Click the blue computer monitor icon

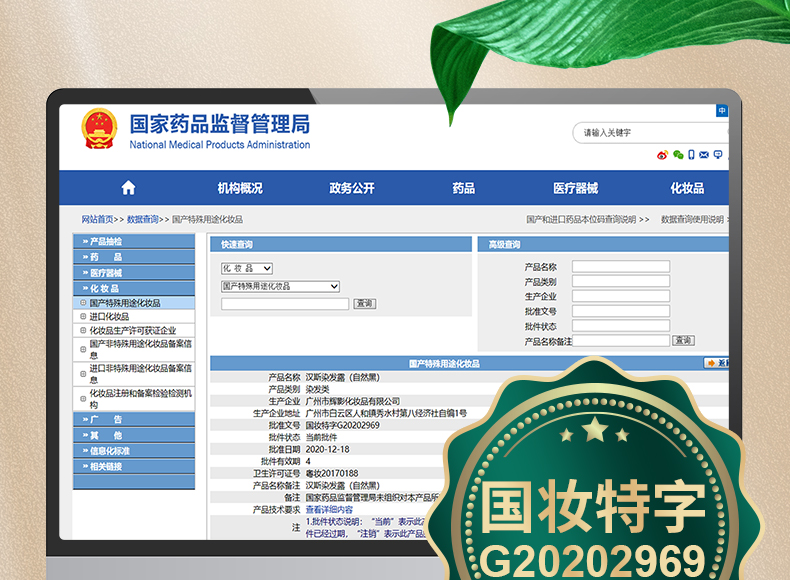pyautogui.click(x=718, y=155)
